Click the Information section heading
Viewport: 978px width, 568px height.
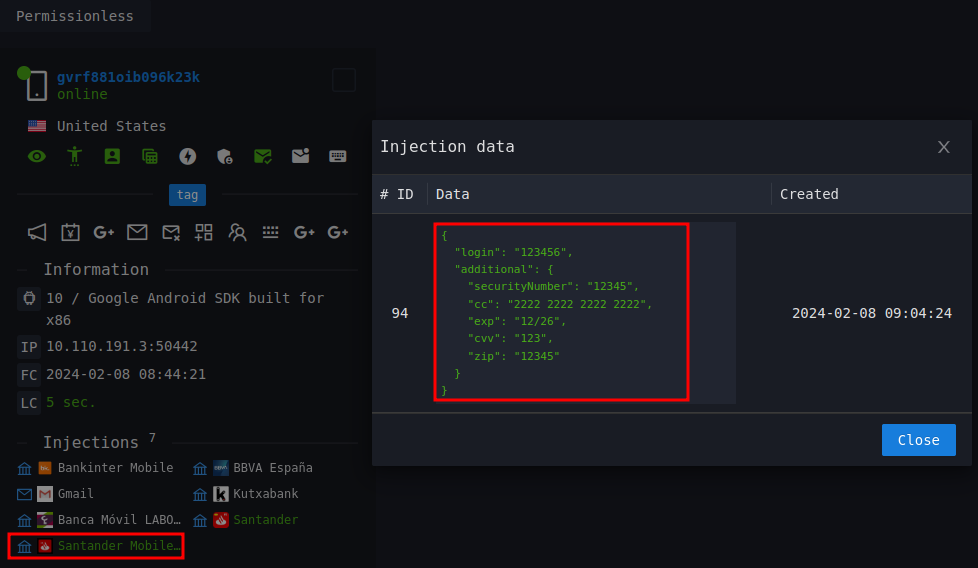click(x=96, y=269)
